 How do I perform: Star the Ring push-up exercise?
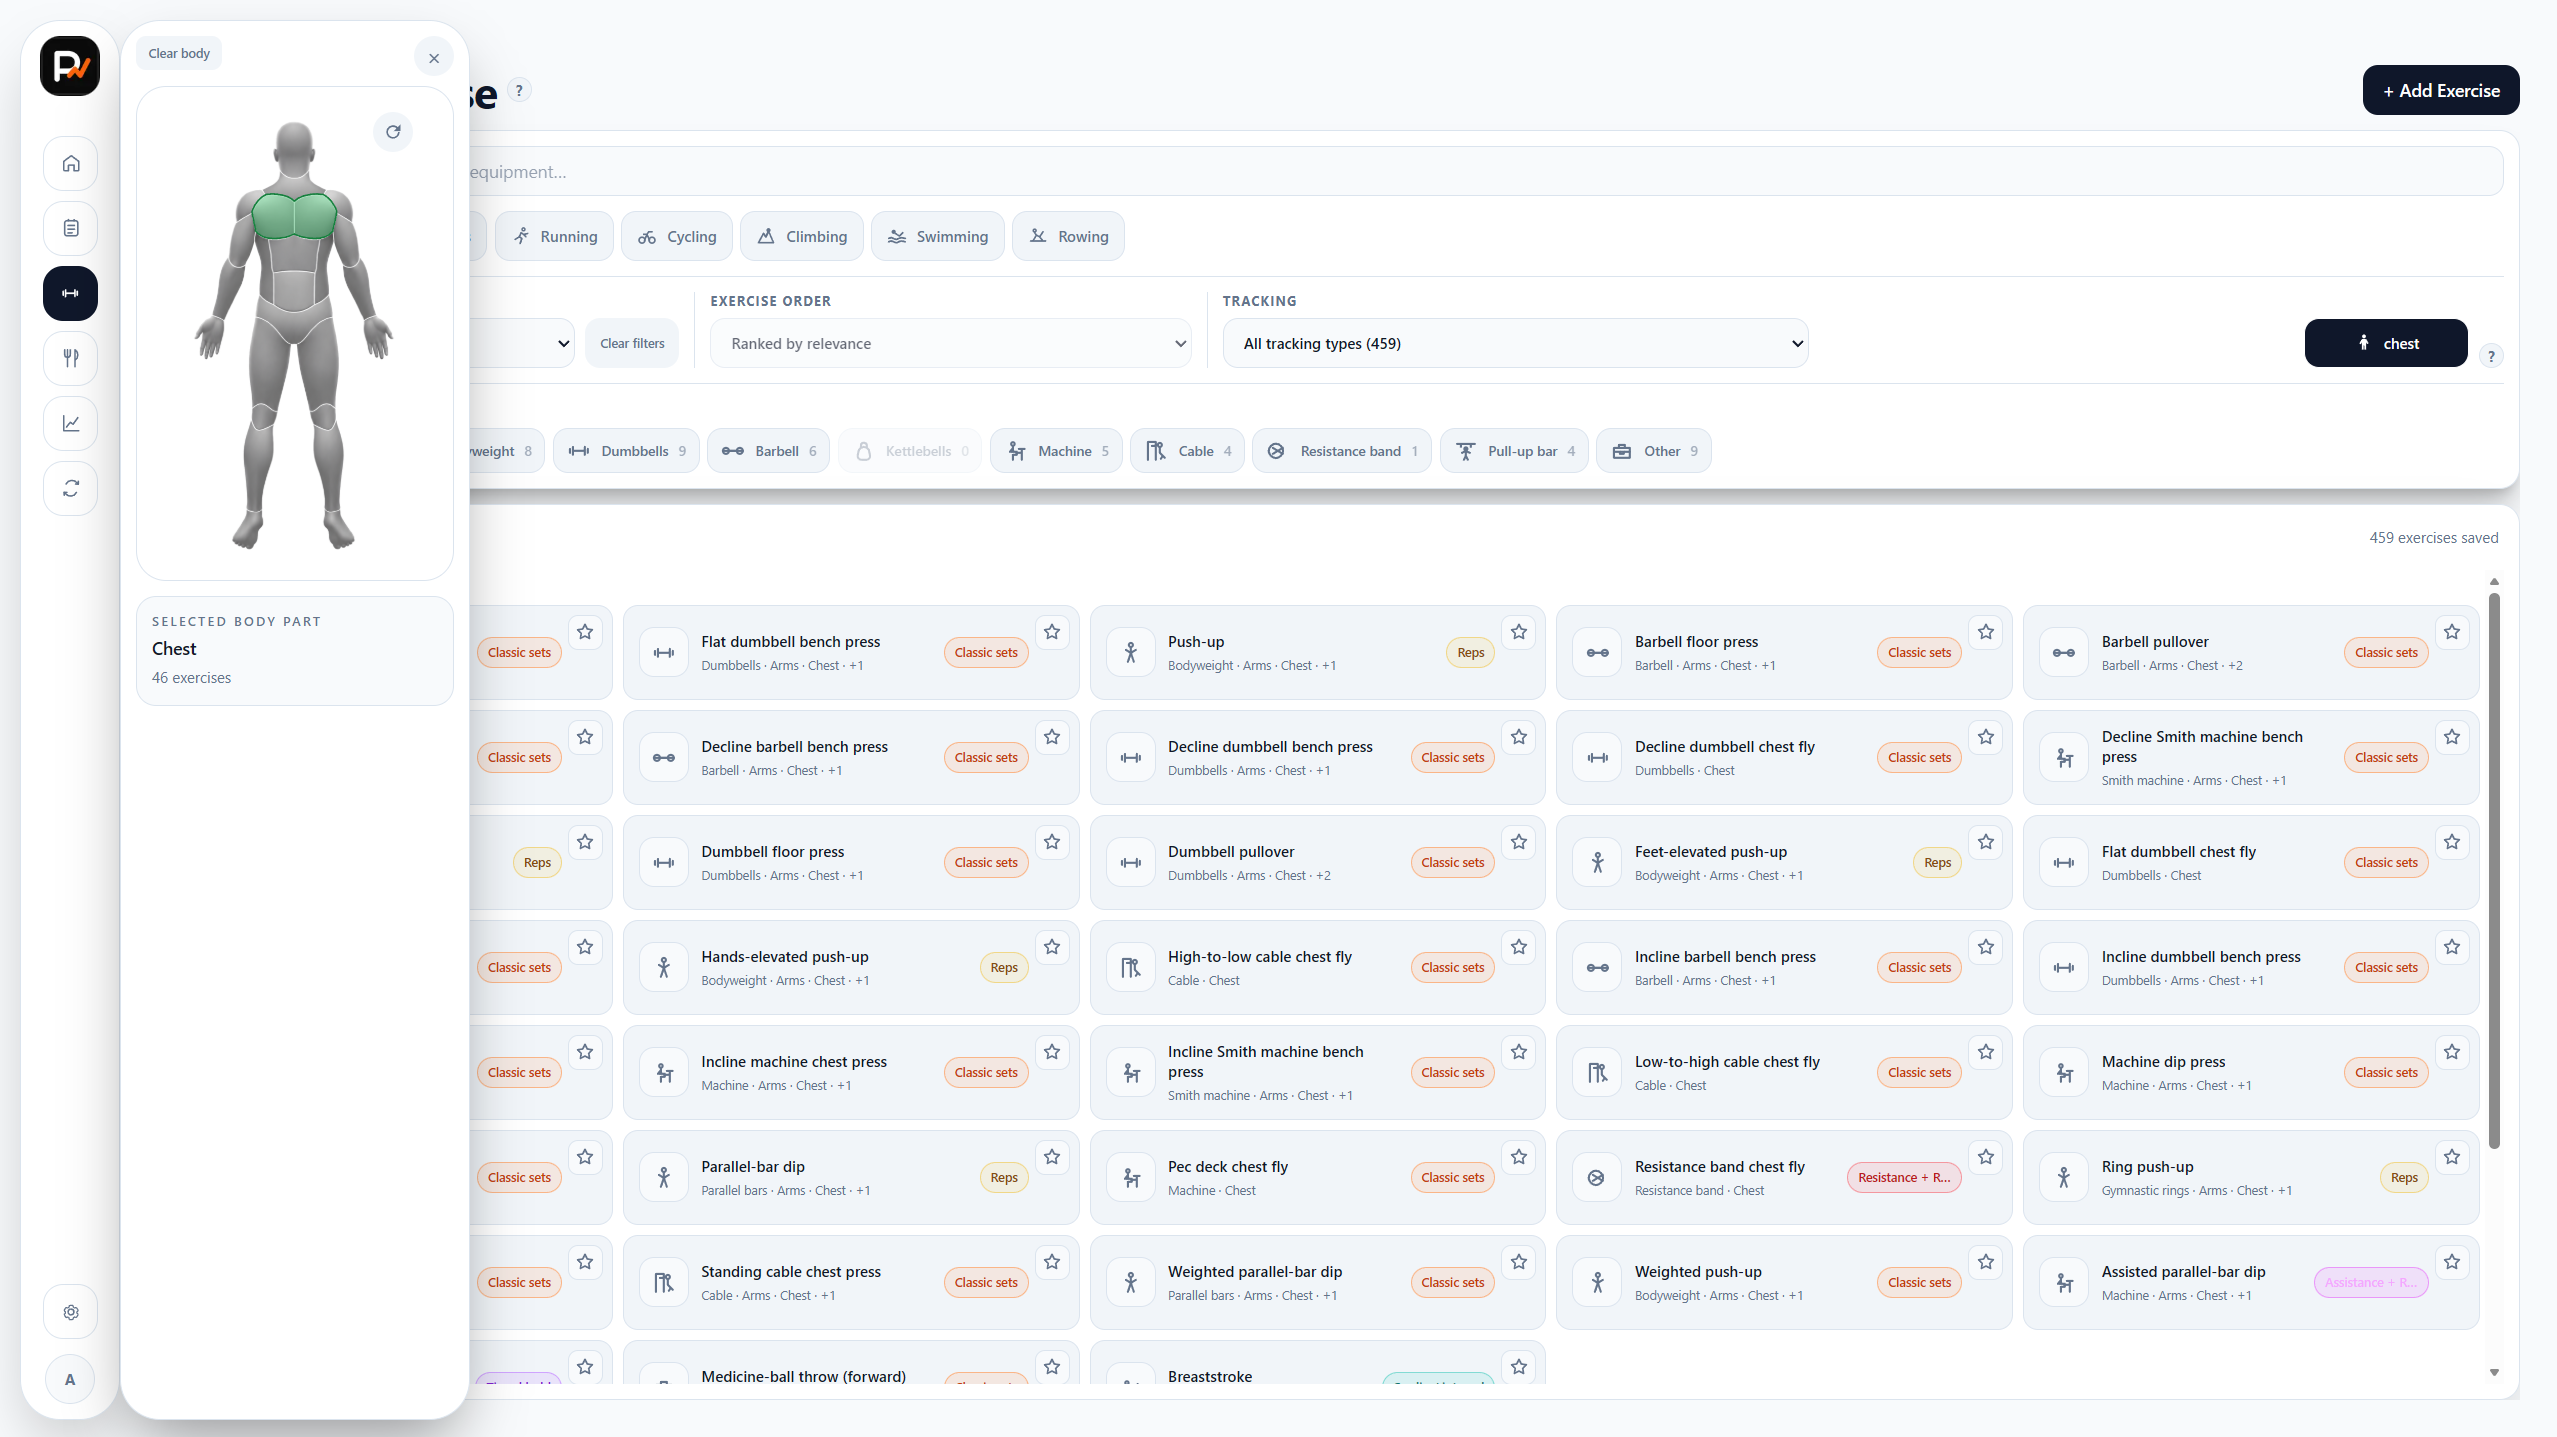point(2452,1157)
